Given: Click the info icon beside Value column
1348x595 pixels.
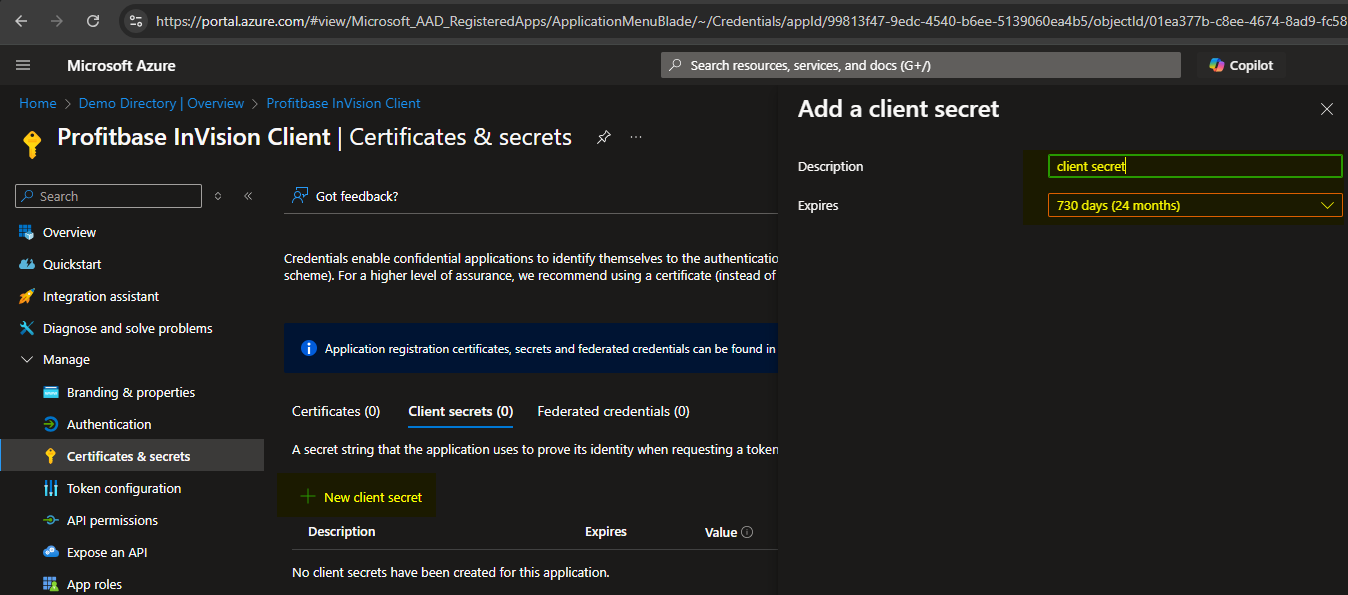Looking at the screenshot, I should click(745, 531).
